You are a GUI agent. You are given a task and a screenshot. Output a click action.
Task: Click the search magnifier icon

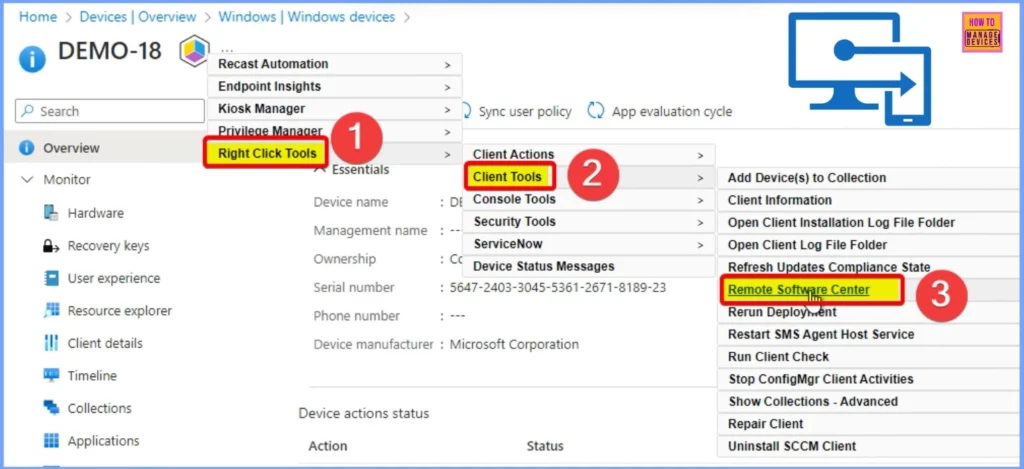27,111
